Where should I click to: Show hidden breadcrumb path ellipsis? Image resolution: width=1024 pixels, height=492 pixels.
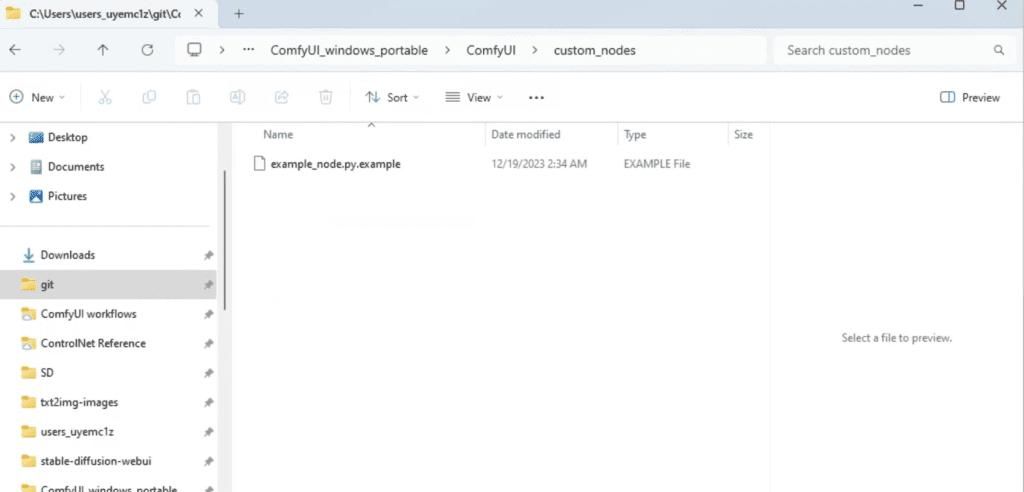pyautogui.click(x=248, y=50)
